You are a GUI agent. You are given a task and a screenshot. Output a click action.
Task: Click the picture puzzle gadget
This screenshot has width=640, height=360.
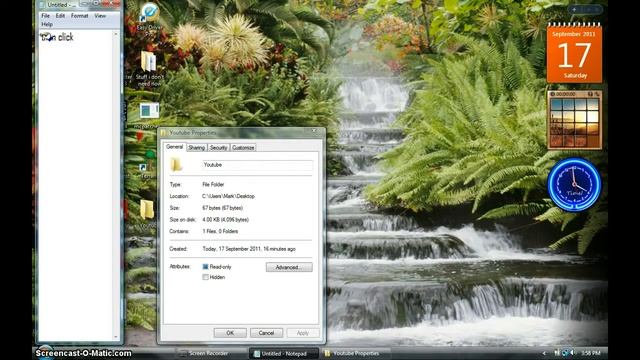574,120
